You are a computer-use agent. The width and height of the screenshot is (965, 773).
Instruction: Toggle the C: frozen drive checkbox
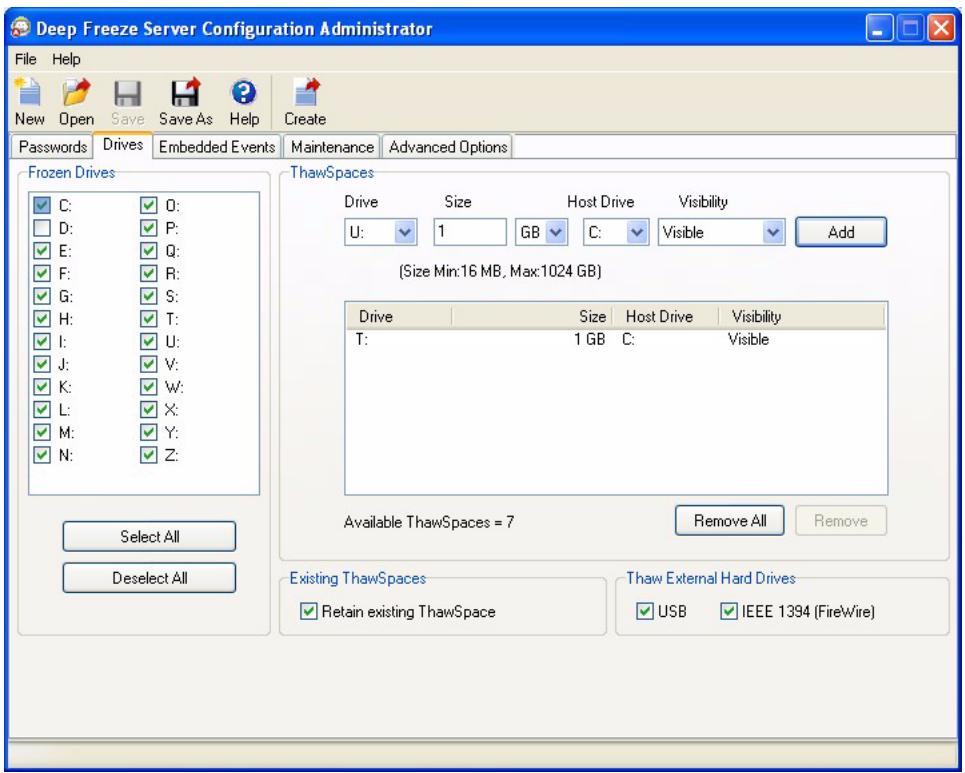42,205
